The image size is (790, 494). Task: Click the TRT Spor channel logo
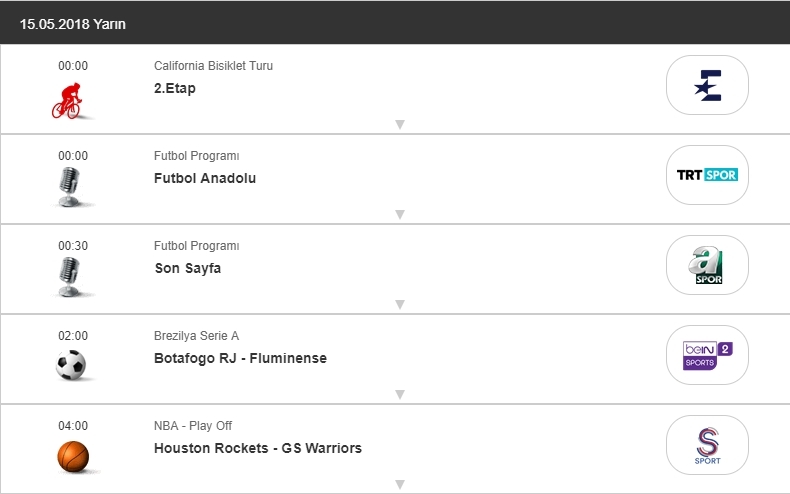pos(707,176)
